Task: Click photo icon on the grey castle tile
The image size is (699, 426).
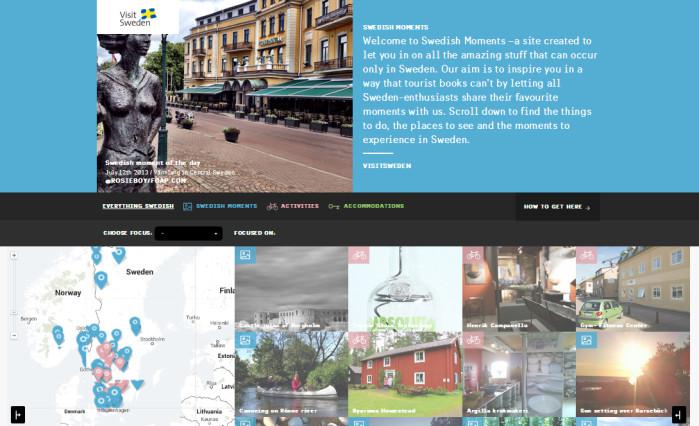Action: 245,255
